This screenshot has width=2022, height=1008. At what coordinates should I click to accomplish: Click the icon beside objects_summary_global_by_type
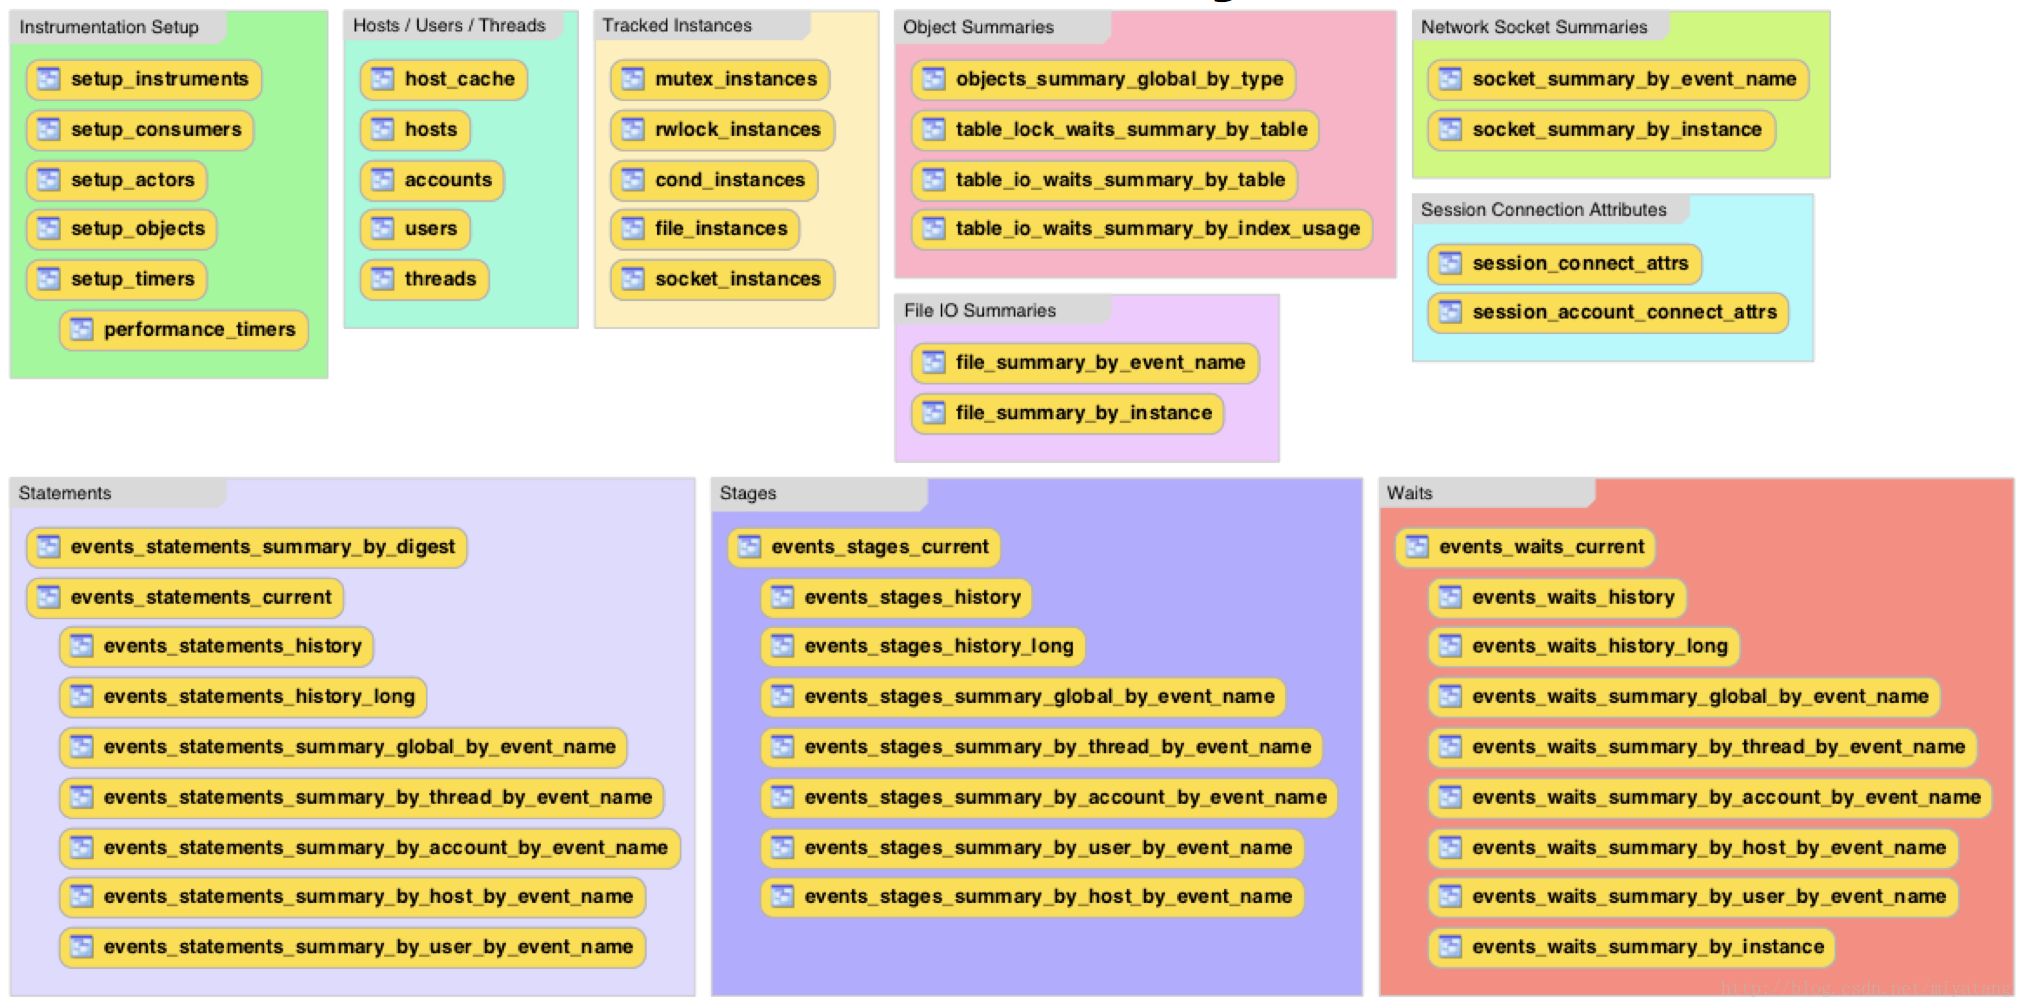[x=933, y=79]
